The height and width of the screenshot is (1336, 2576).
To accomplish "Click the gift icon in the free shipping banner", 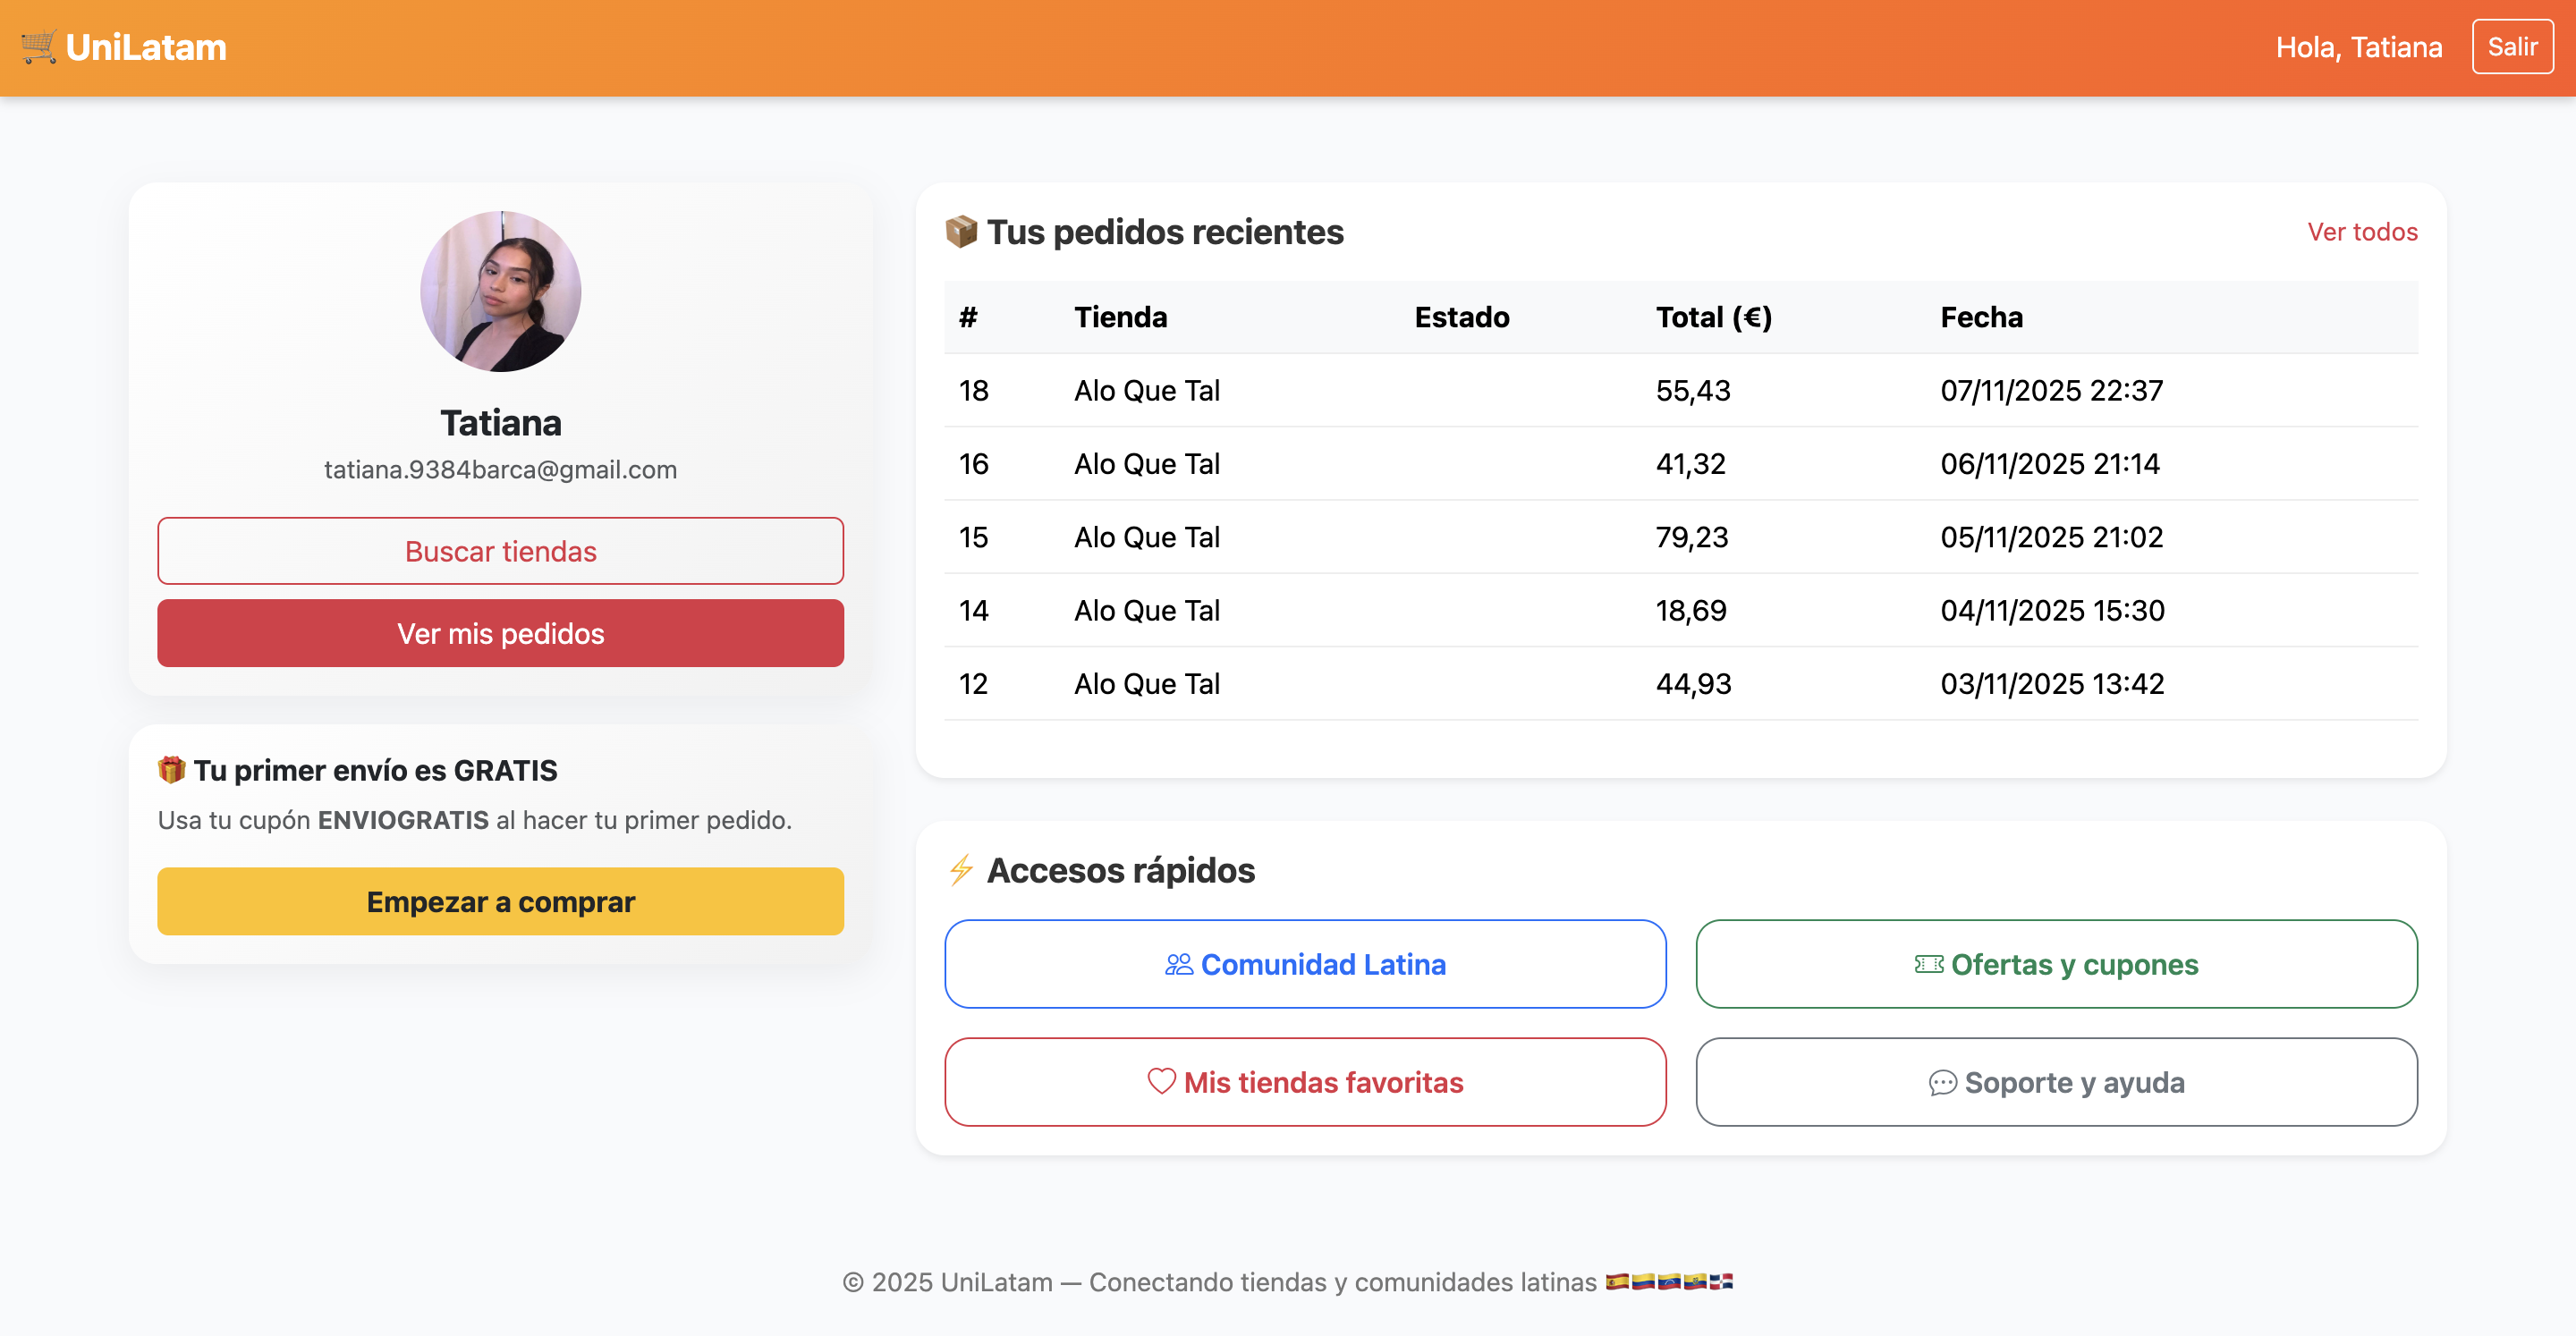I will click(172, 770).
